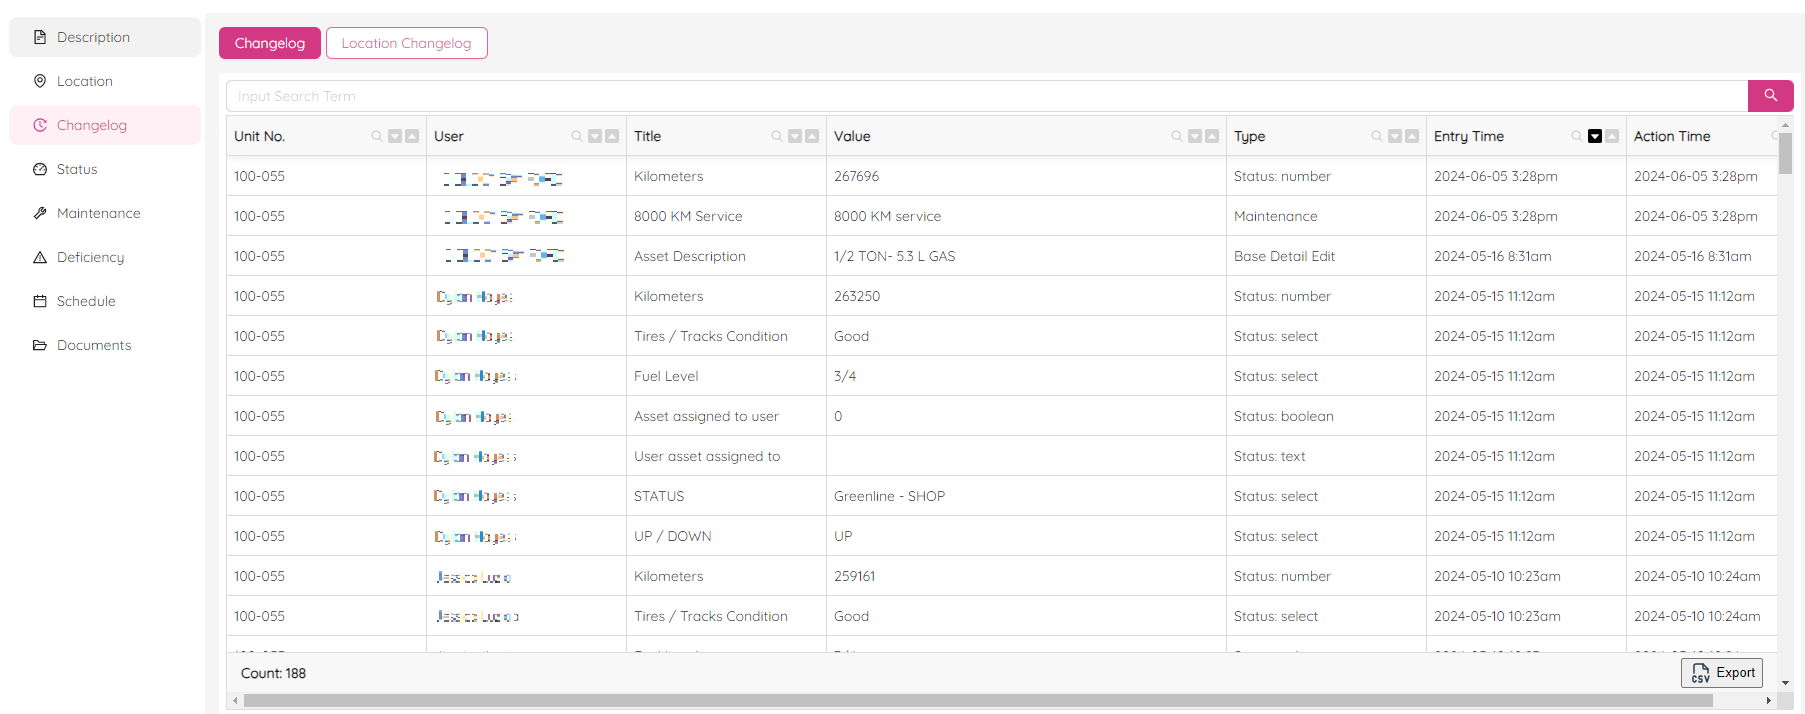This screenshot has width=1805, height=714.
Task: Open search filter for Title column
Action: click(x=777, y=137)
